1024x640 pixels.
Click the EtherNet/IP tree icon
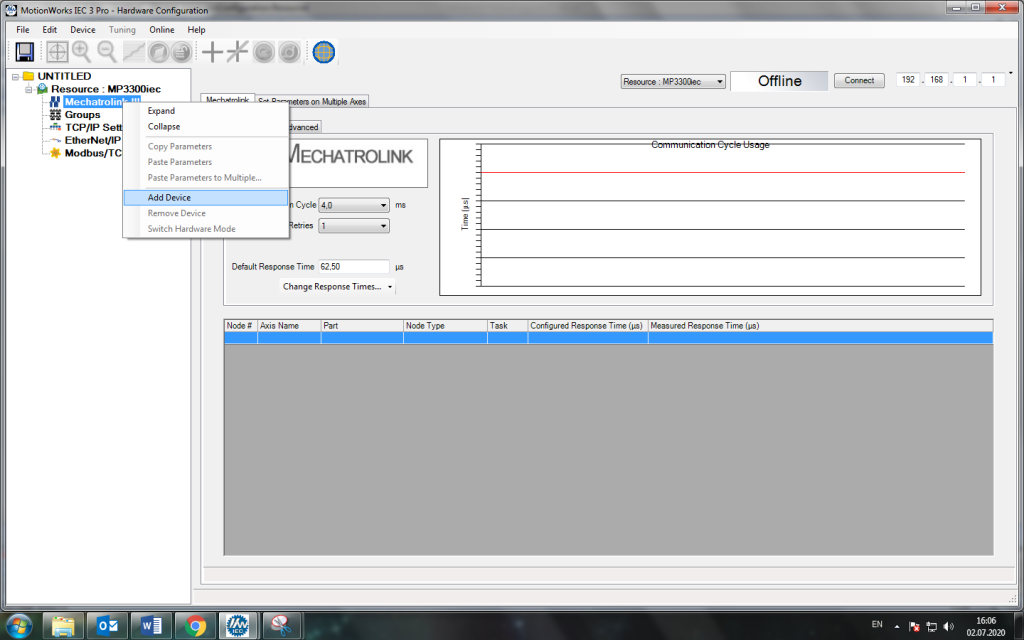(x=55, y=140)
